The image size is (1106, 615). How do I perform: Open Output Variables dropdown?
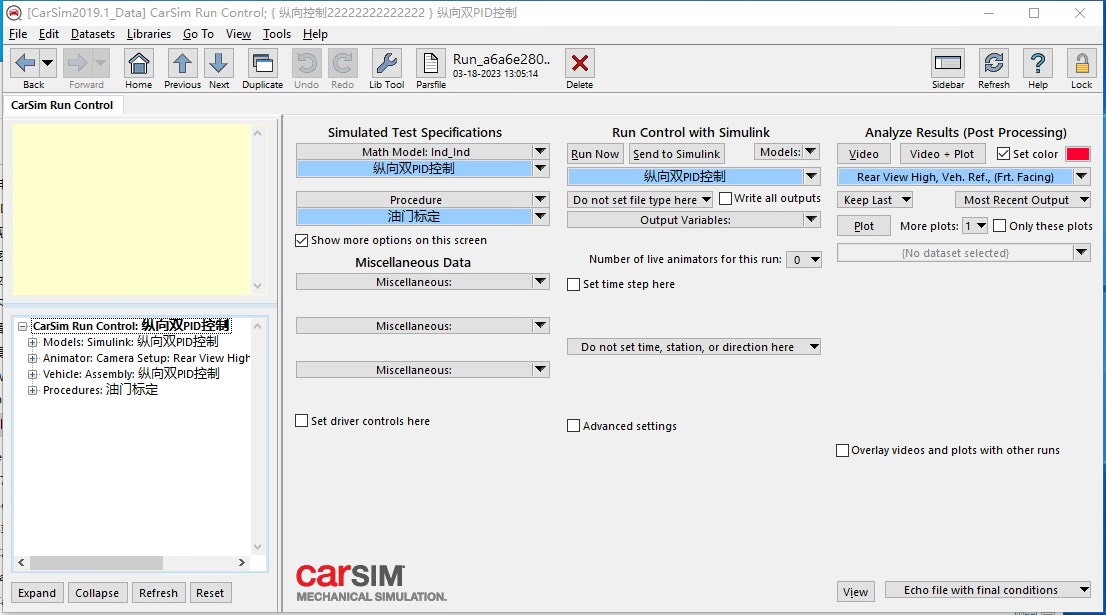pyautogui.click(x=812, y=220)
